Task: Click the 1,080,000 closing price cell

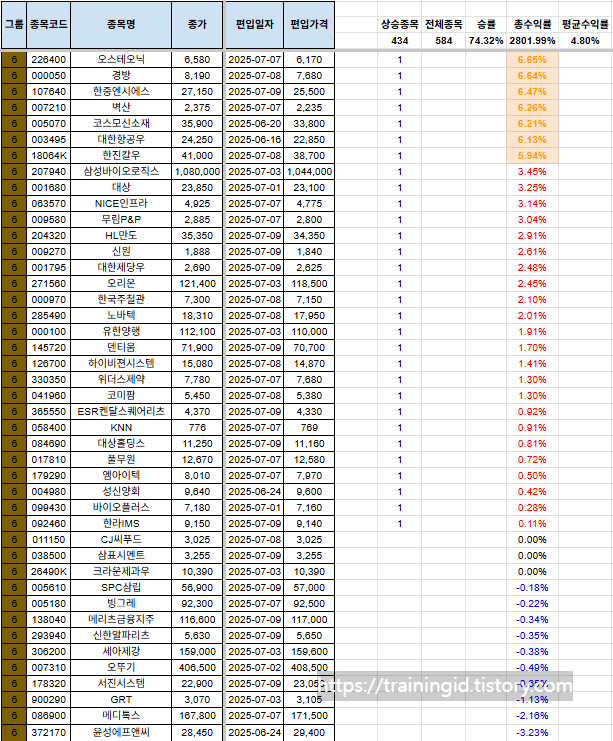Action: click(x=197, y=172)
